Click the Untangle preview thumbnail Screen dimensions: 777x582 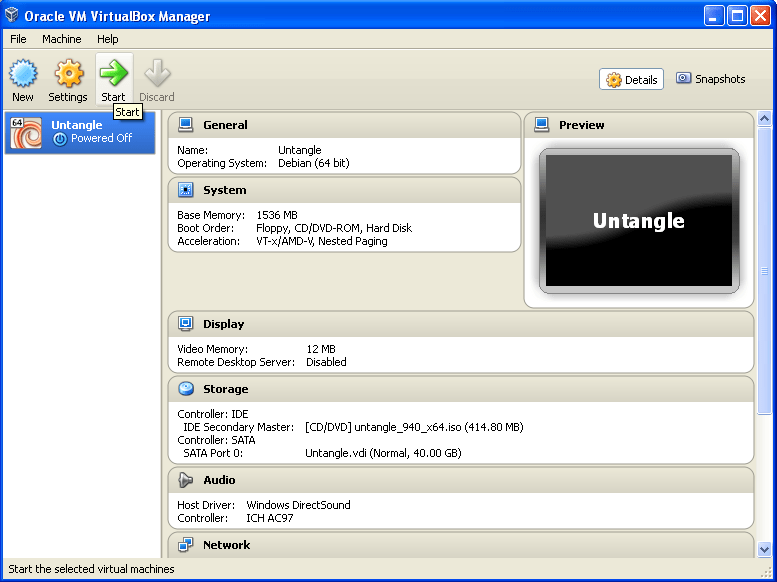(639, 221)
